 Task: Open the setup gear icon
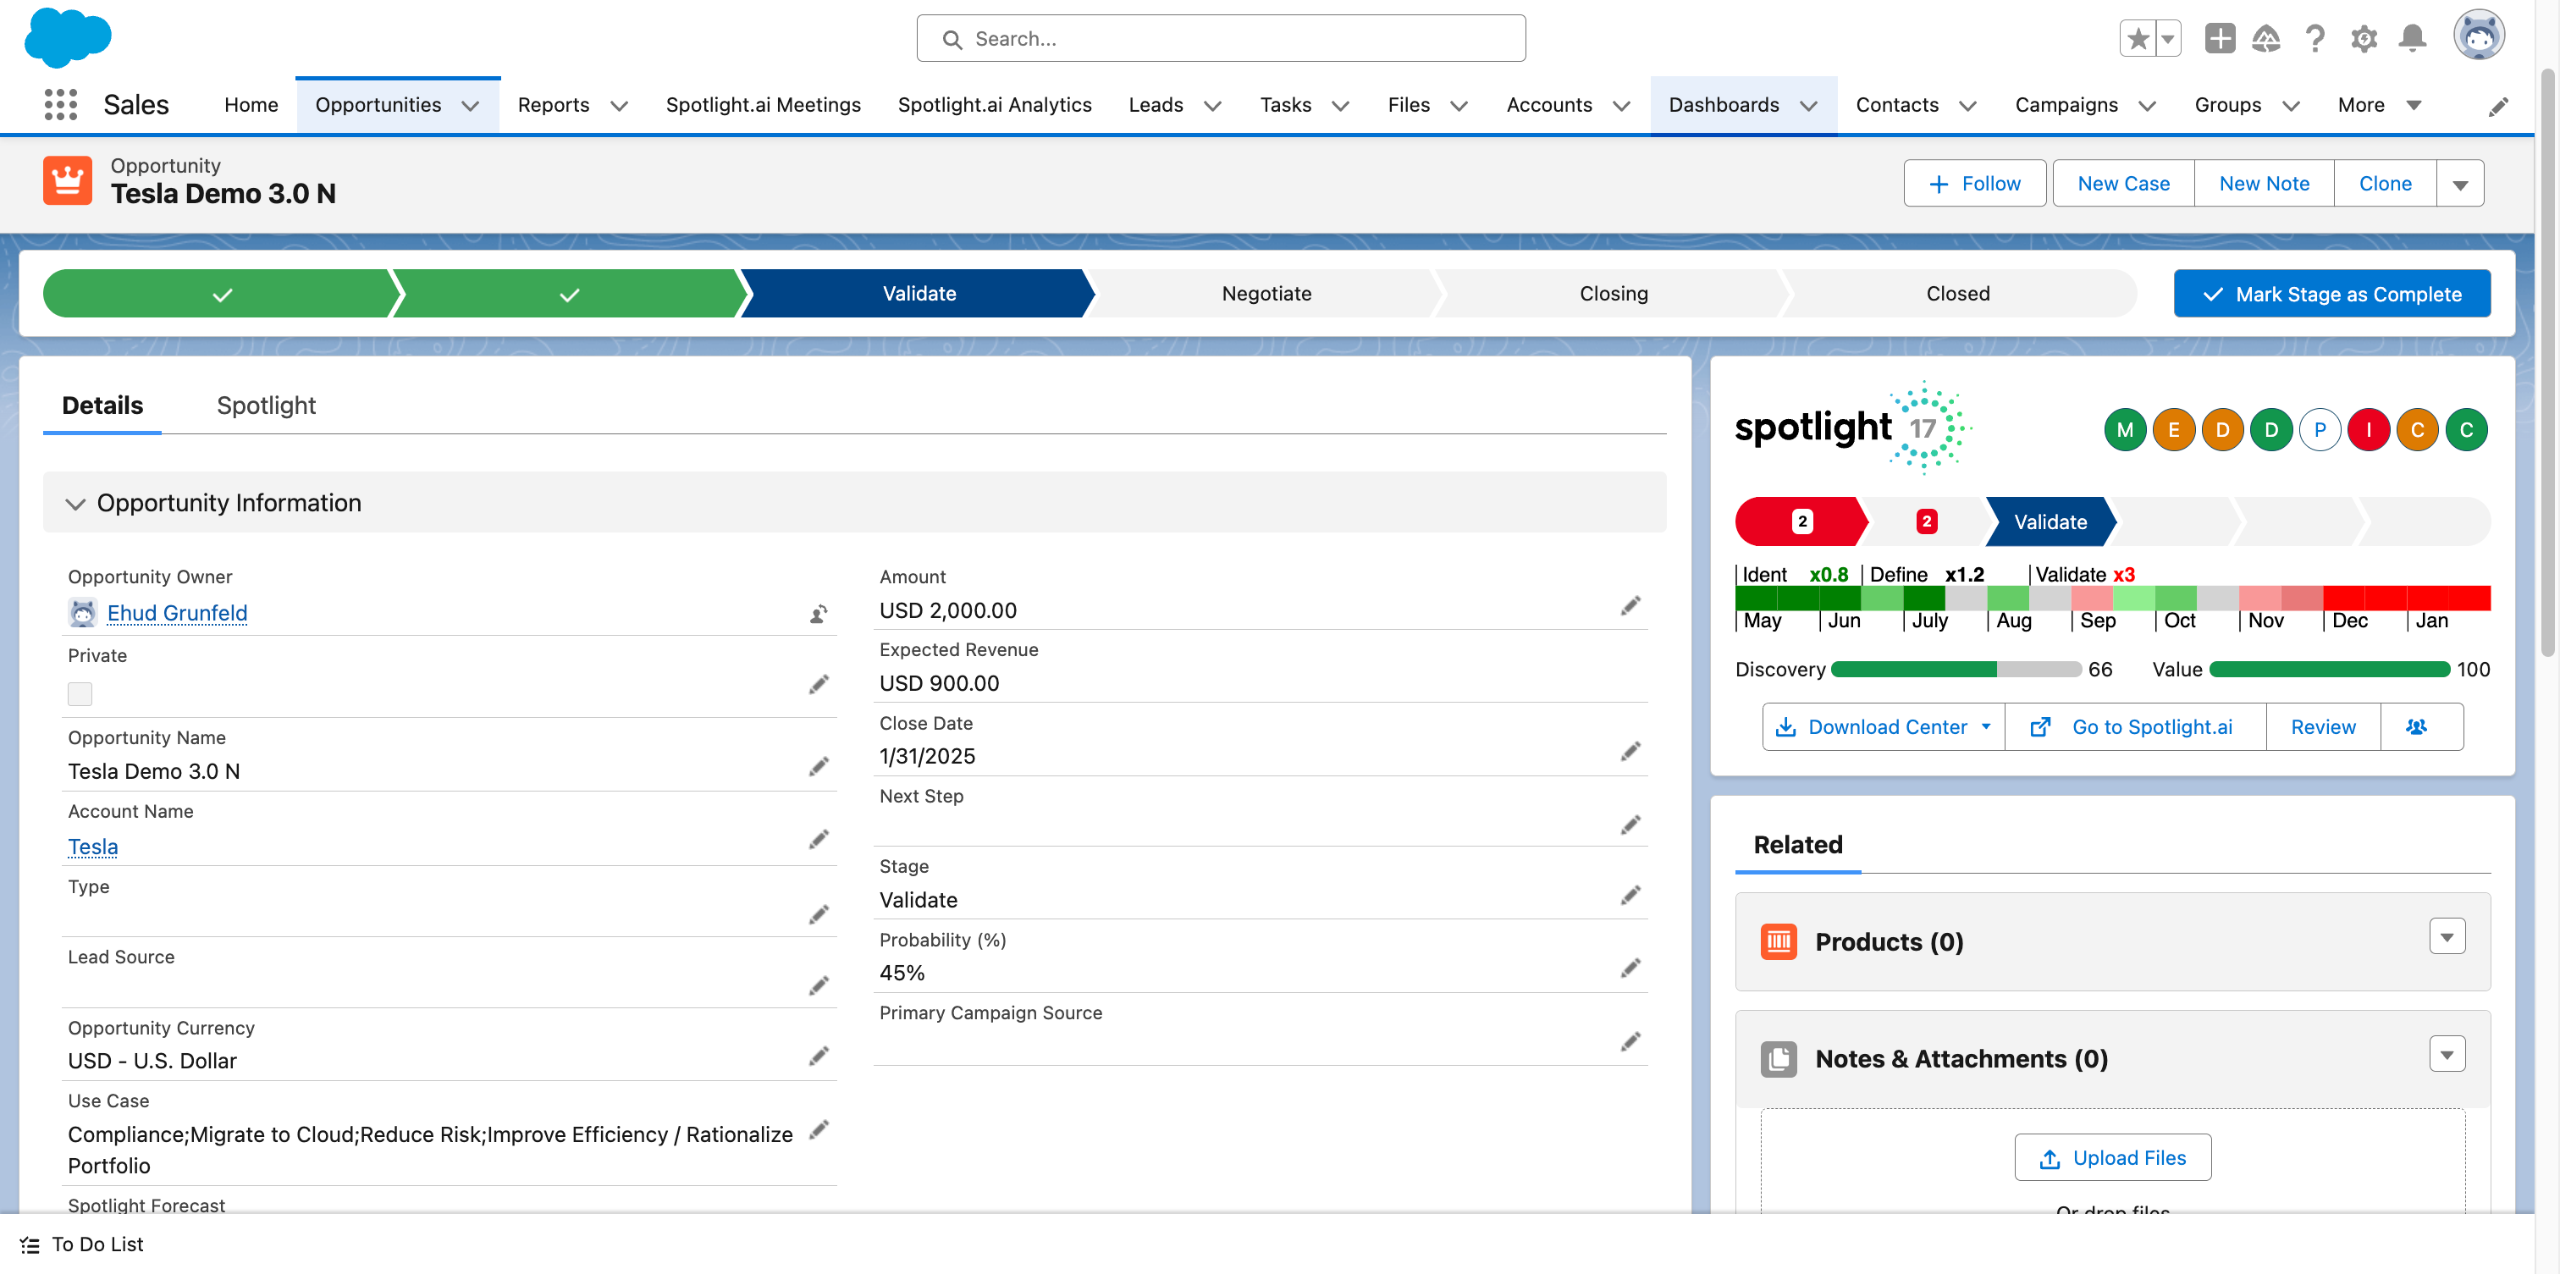2363,39
